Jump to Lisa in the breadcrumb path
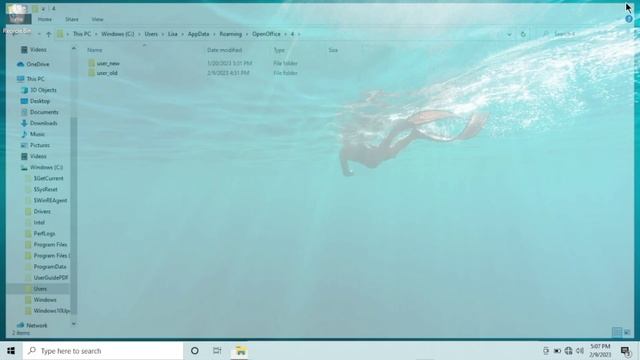This screenshot has height=360, width=640. click(x=173, y=34)
